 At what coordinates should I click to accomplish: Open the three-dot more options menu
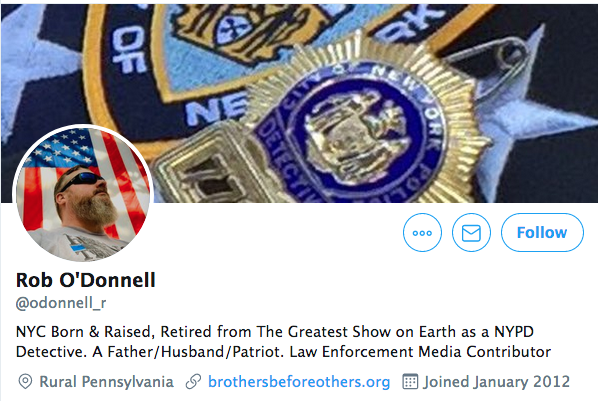[422, 232]
